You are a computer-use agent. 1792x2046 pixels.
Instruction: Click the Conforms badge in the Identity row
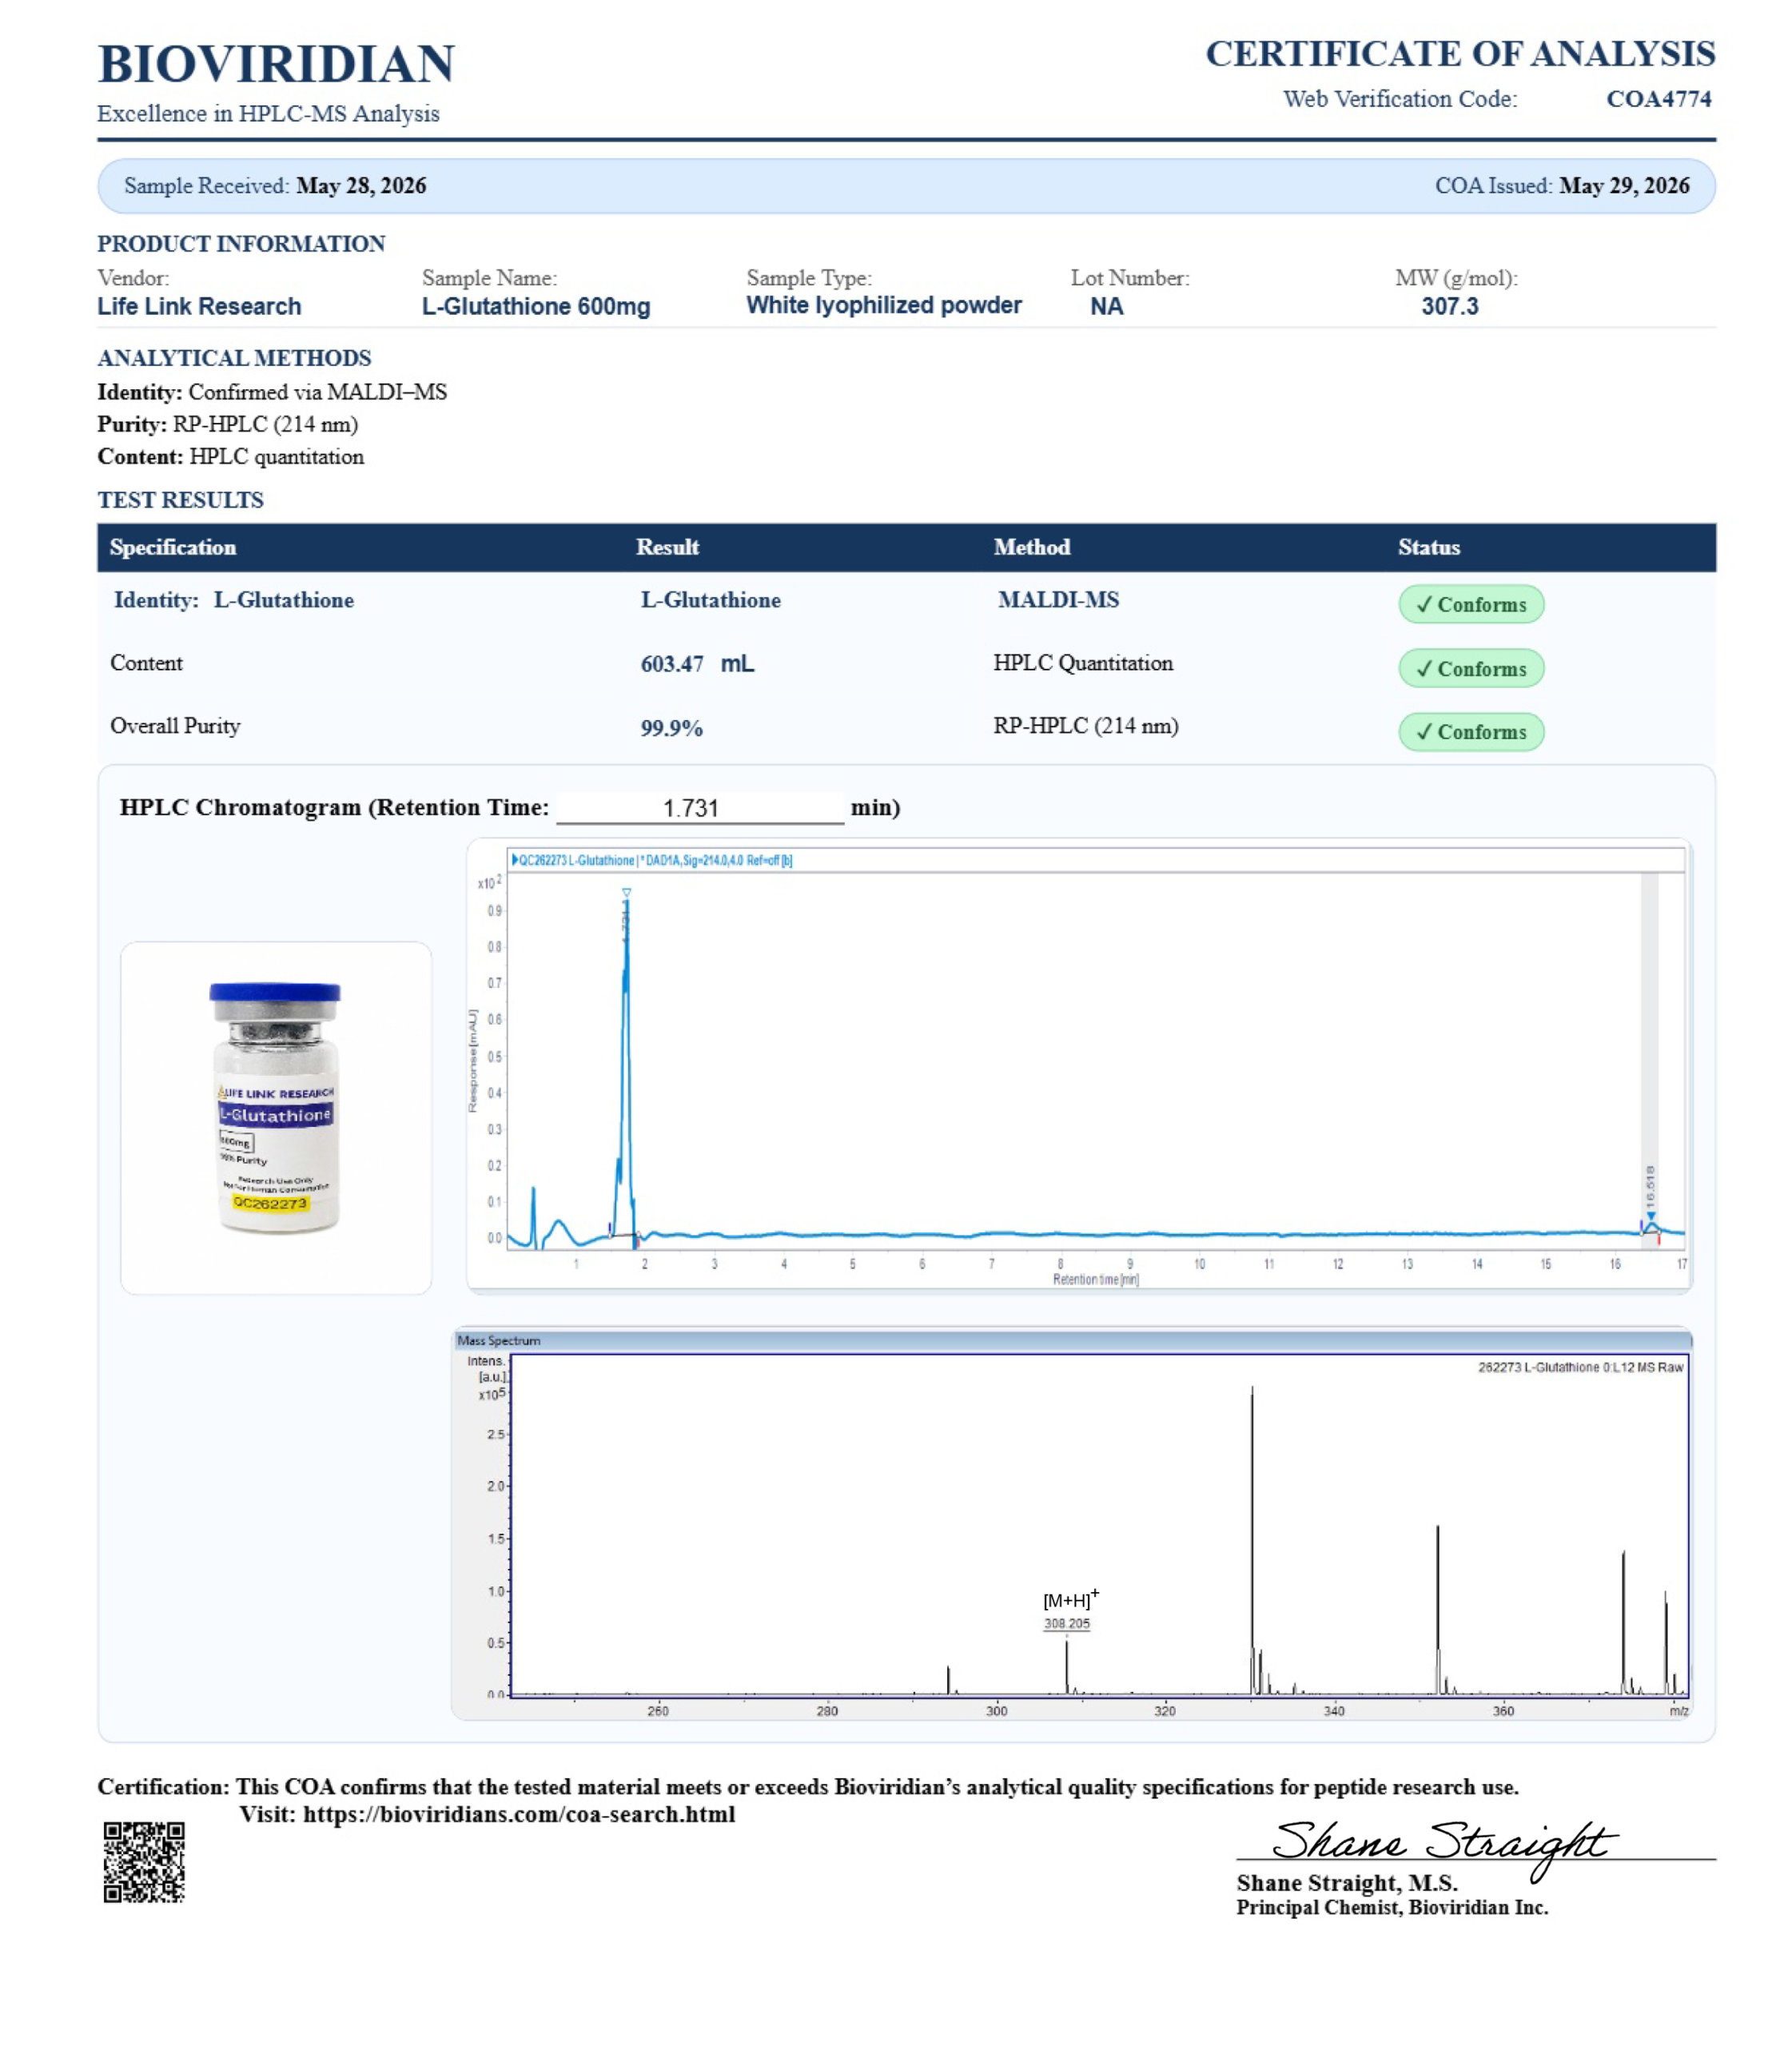click(1471, 604)
